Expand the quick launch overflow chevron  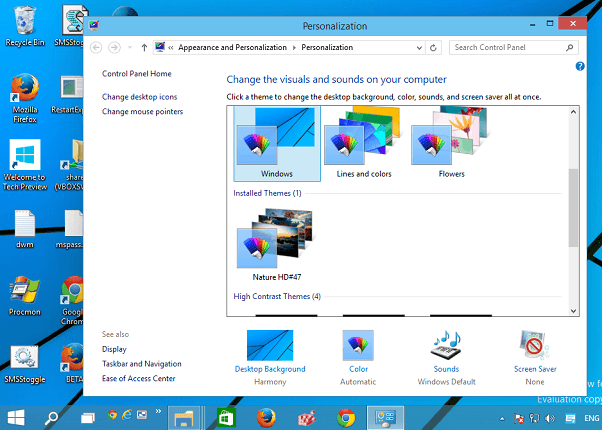(158, 411)
